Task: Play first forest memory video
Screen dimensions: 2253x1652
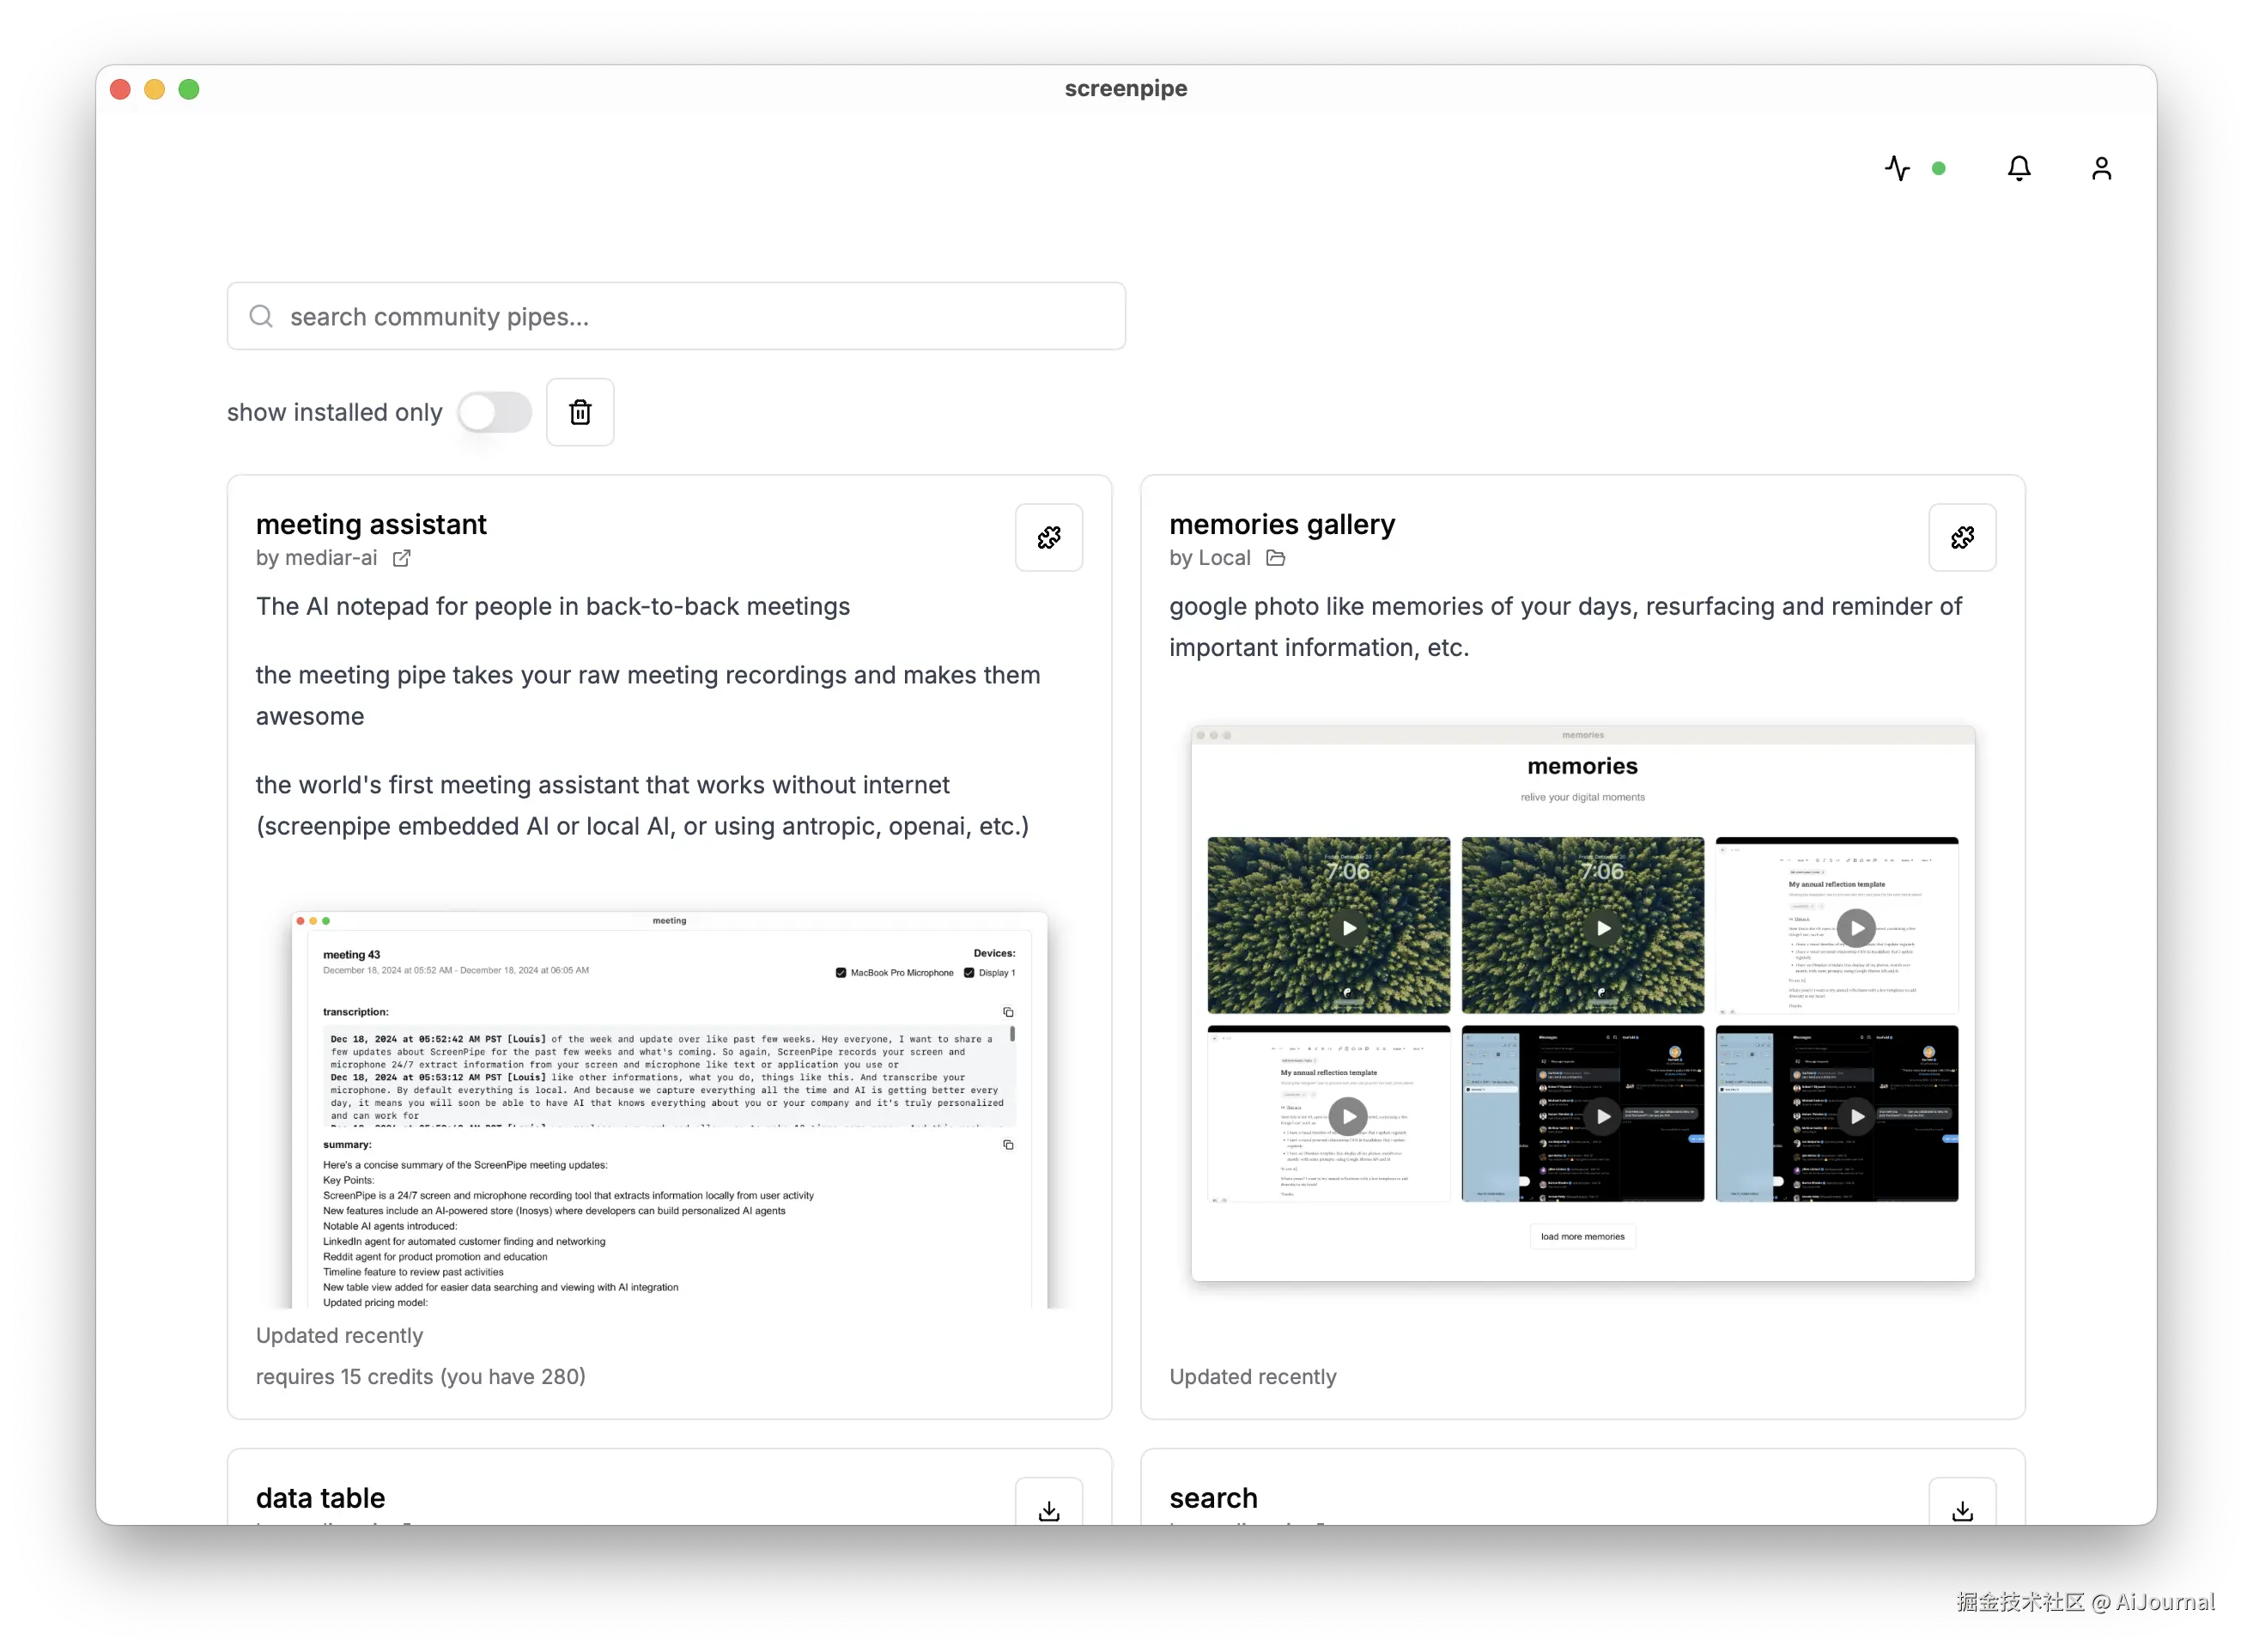Action: tap(1348, 928)
